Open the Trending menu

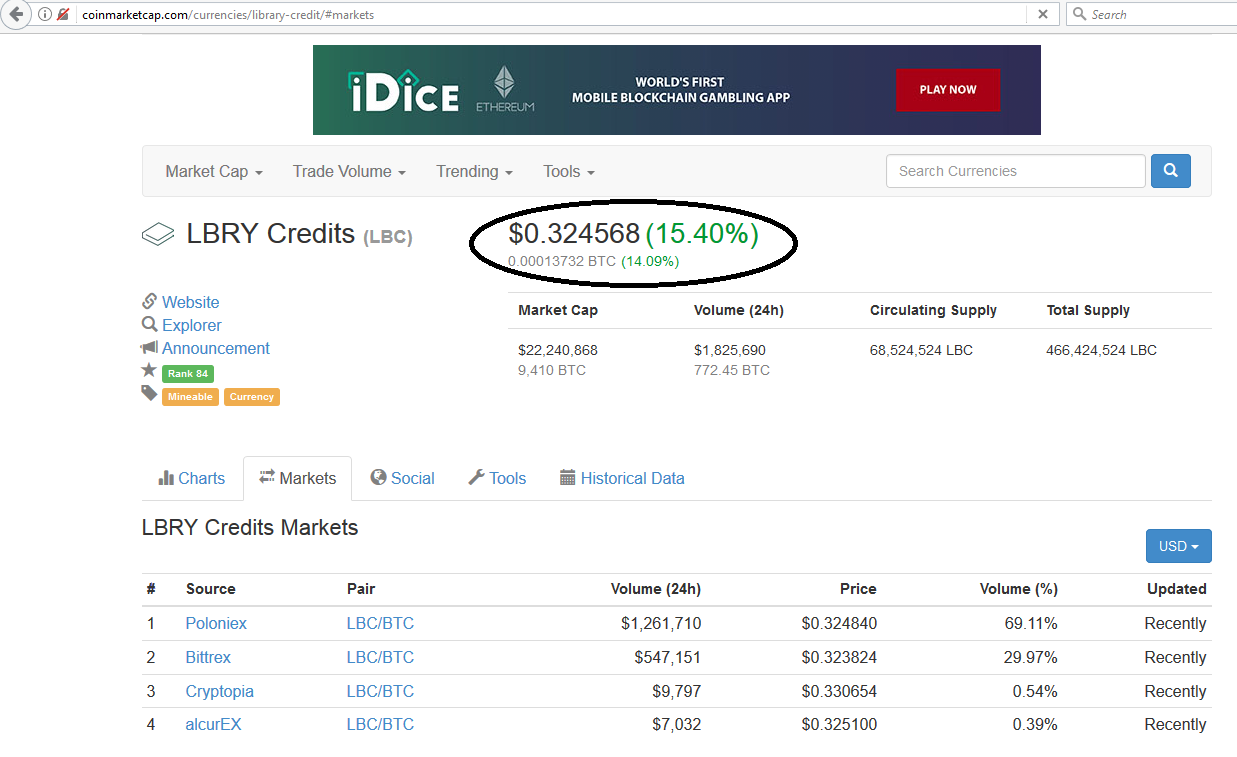tap(473, 171)
